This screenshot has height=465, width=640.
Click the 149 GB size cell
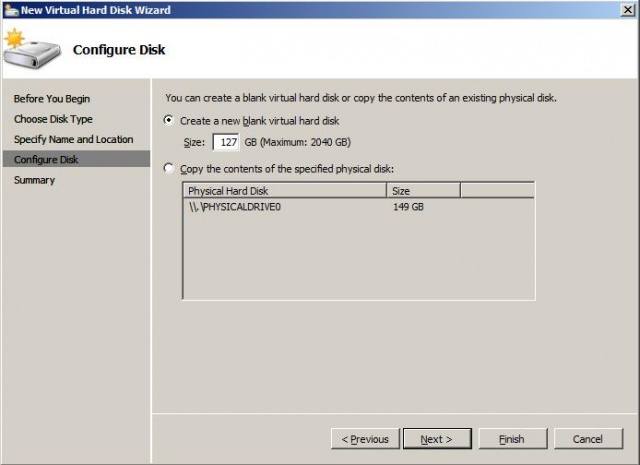[x=408, y=207]
